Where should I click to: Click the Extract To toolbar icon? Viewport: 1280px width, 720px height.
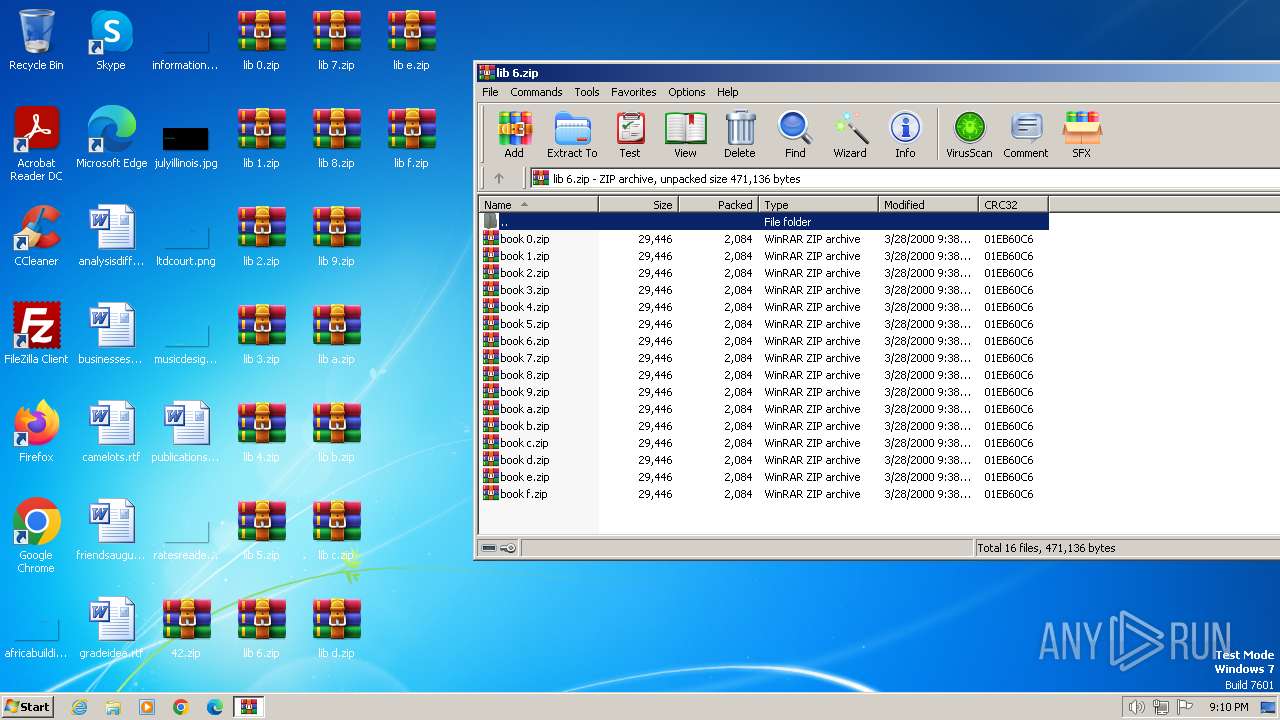tap(572, 135)
